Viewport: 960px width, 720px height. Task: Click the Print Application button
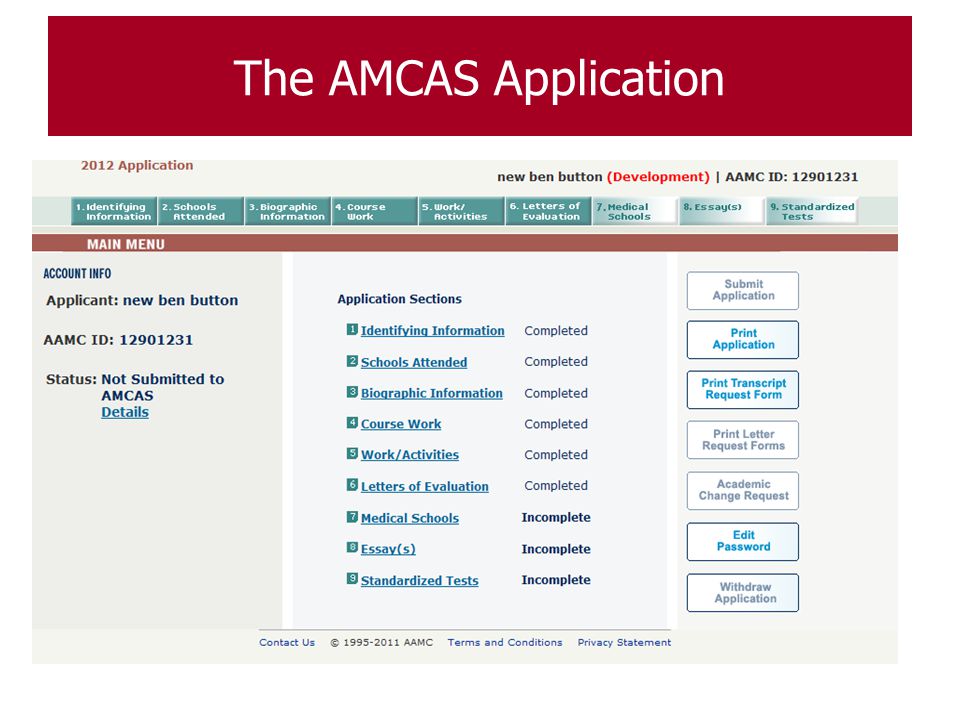tap(743, 339)
